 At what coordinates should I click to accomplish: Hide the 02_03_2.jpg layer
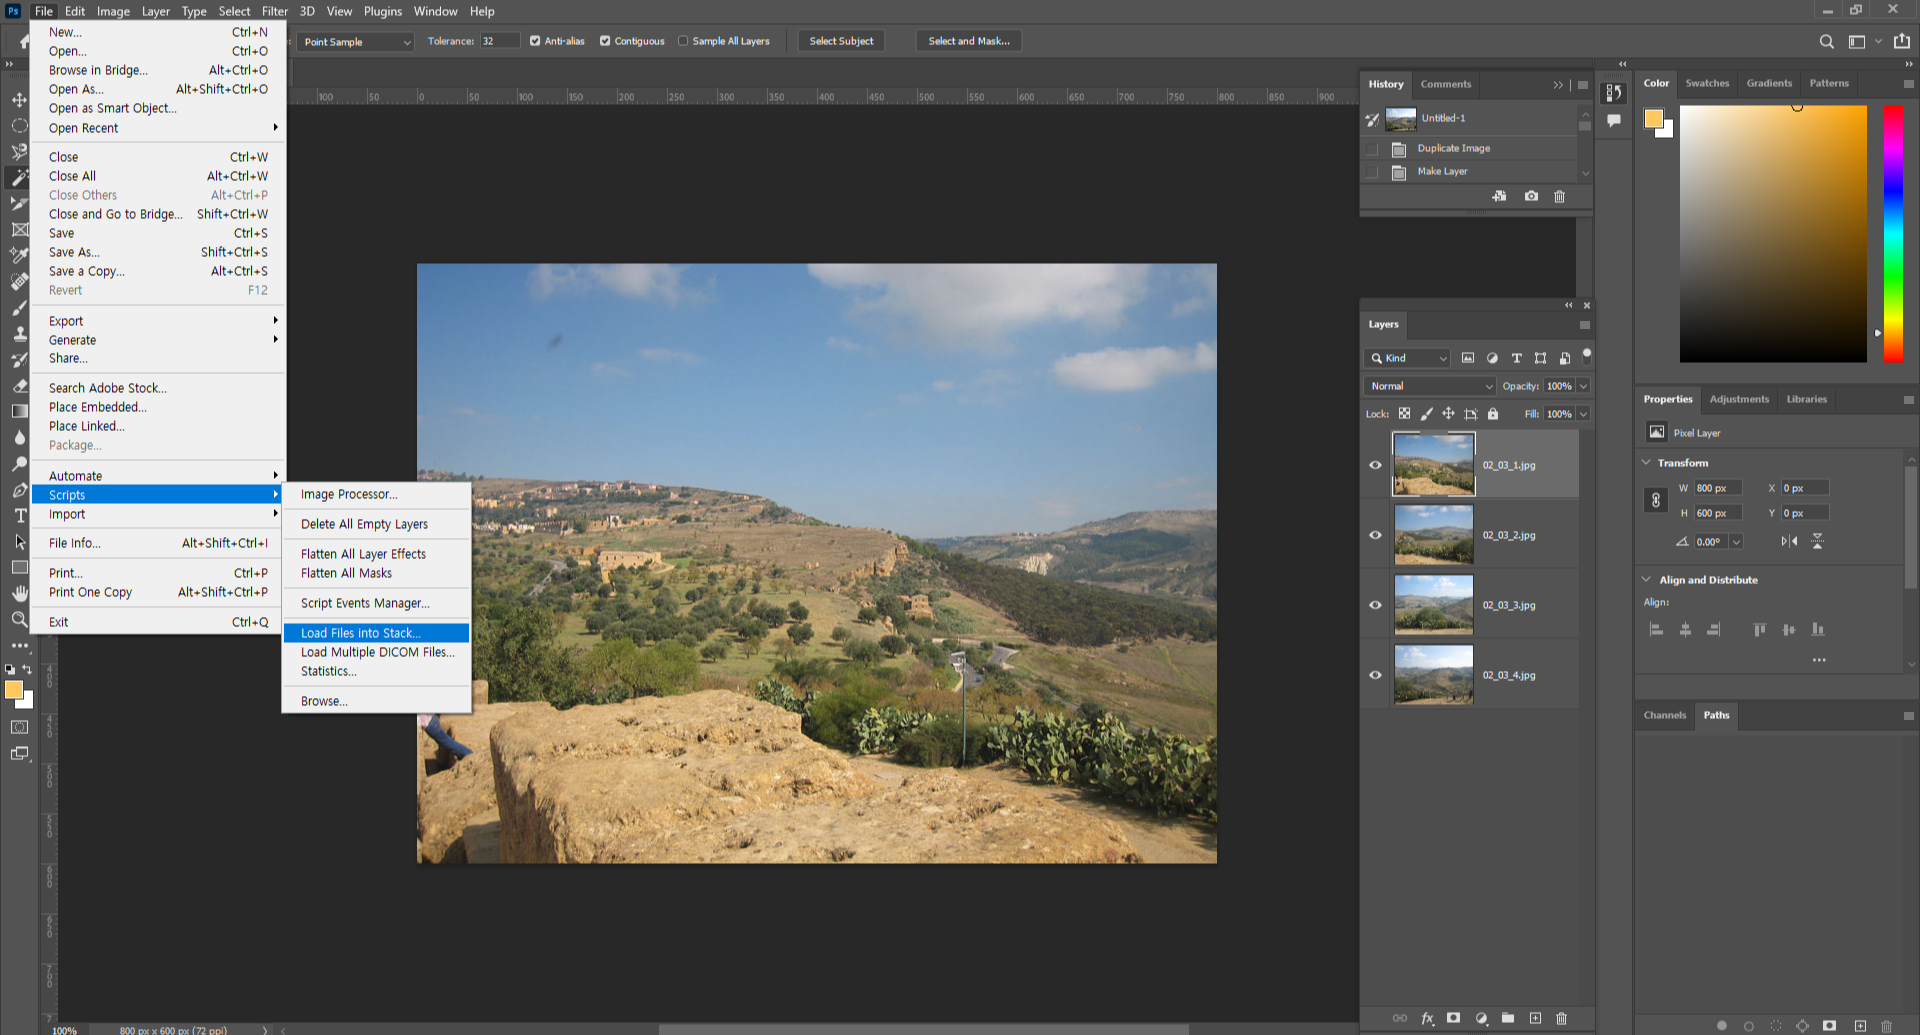(x=1375, y=535)
